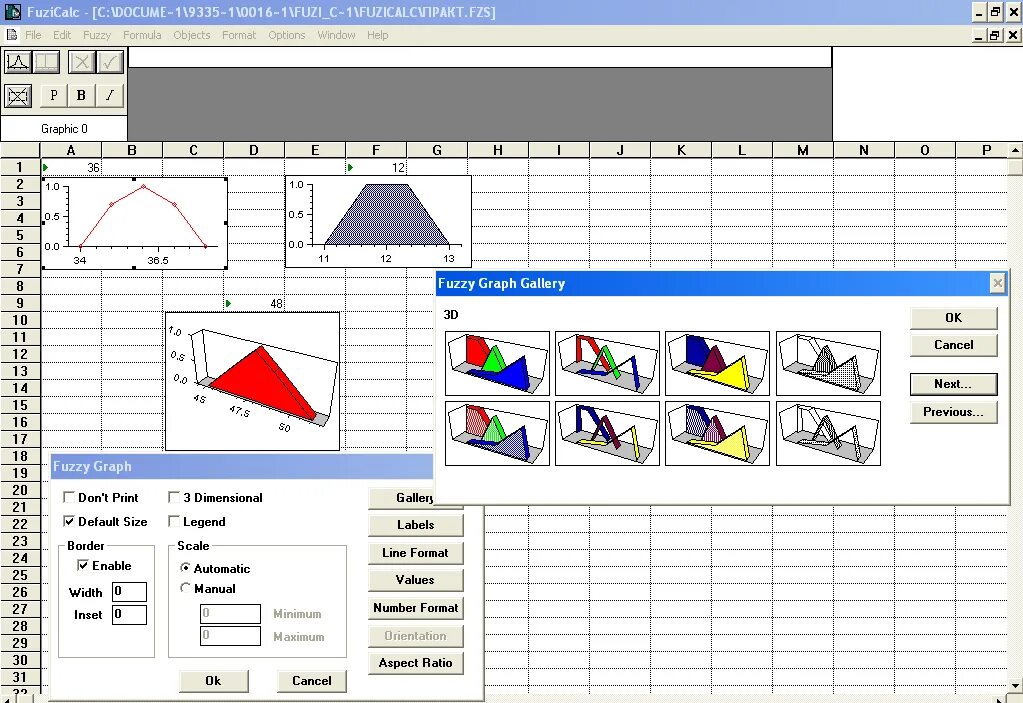Select the red 3D triangle graph object

tap(252, 381)
